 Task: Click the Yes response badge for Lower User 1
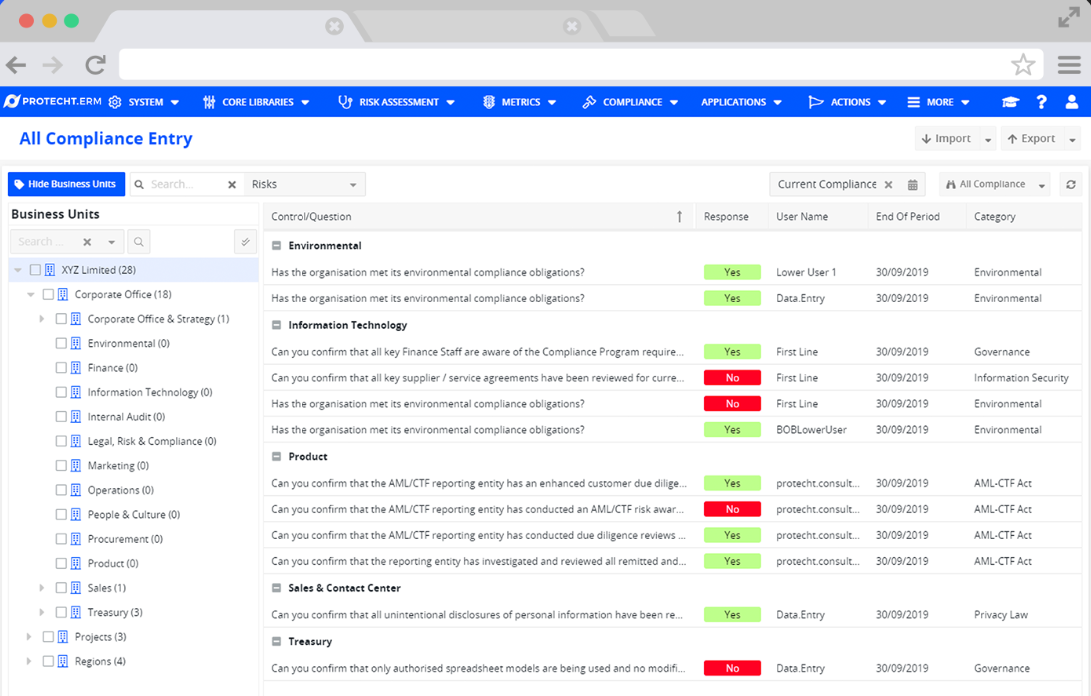click(733, 271)
